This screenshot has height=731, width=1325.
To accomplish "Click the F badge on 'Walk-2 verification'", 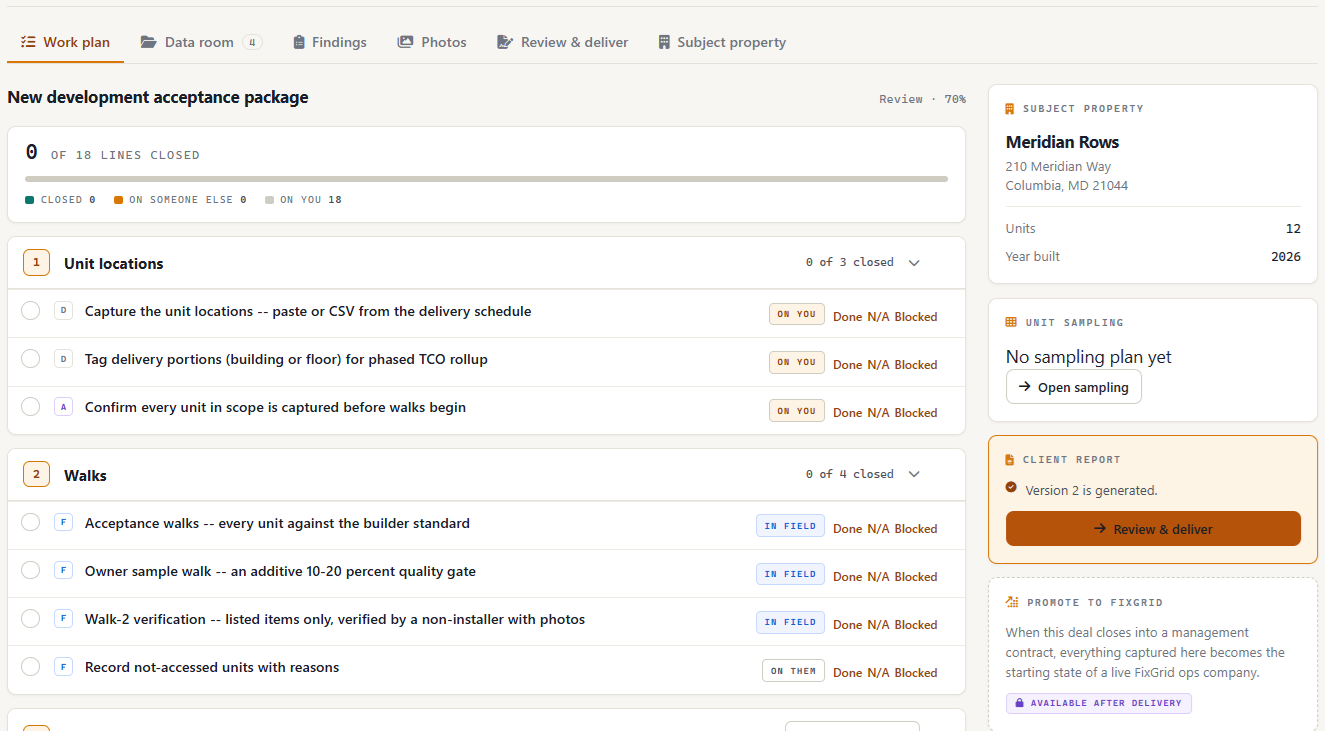I will [63, 619].
